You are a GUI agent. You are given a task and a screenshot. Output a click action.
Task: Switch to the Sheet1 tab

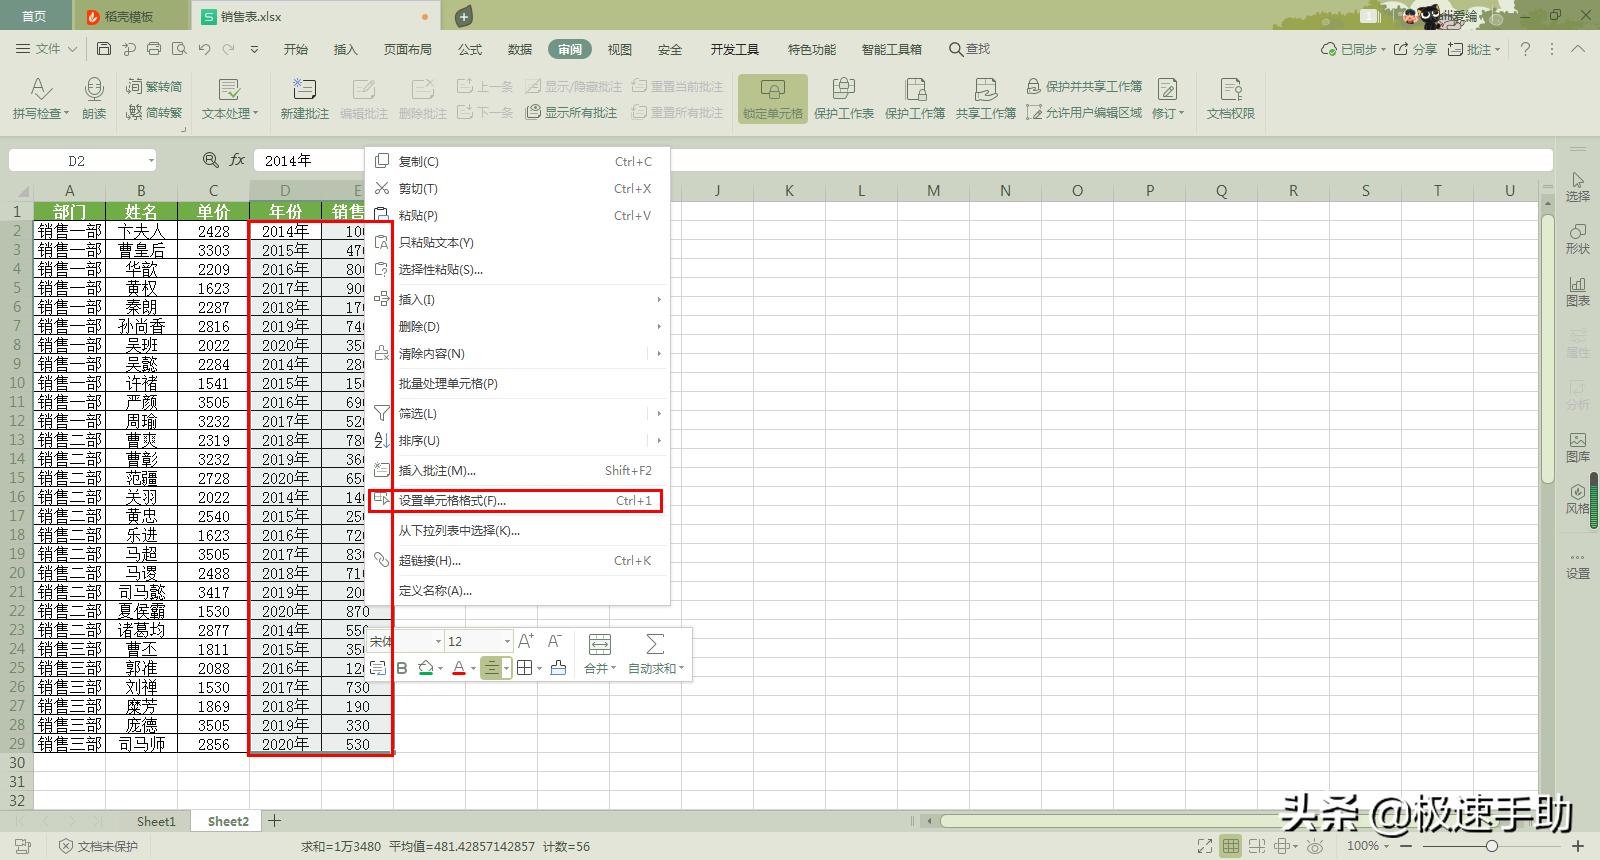pyautogui.click(x=156, y=821)
